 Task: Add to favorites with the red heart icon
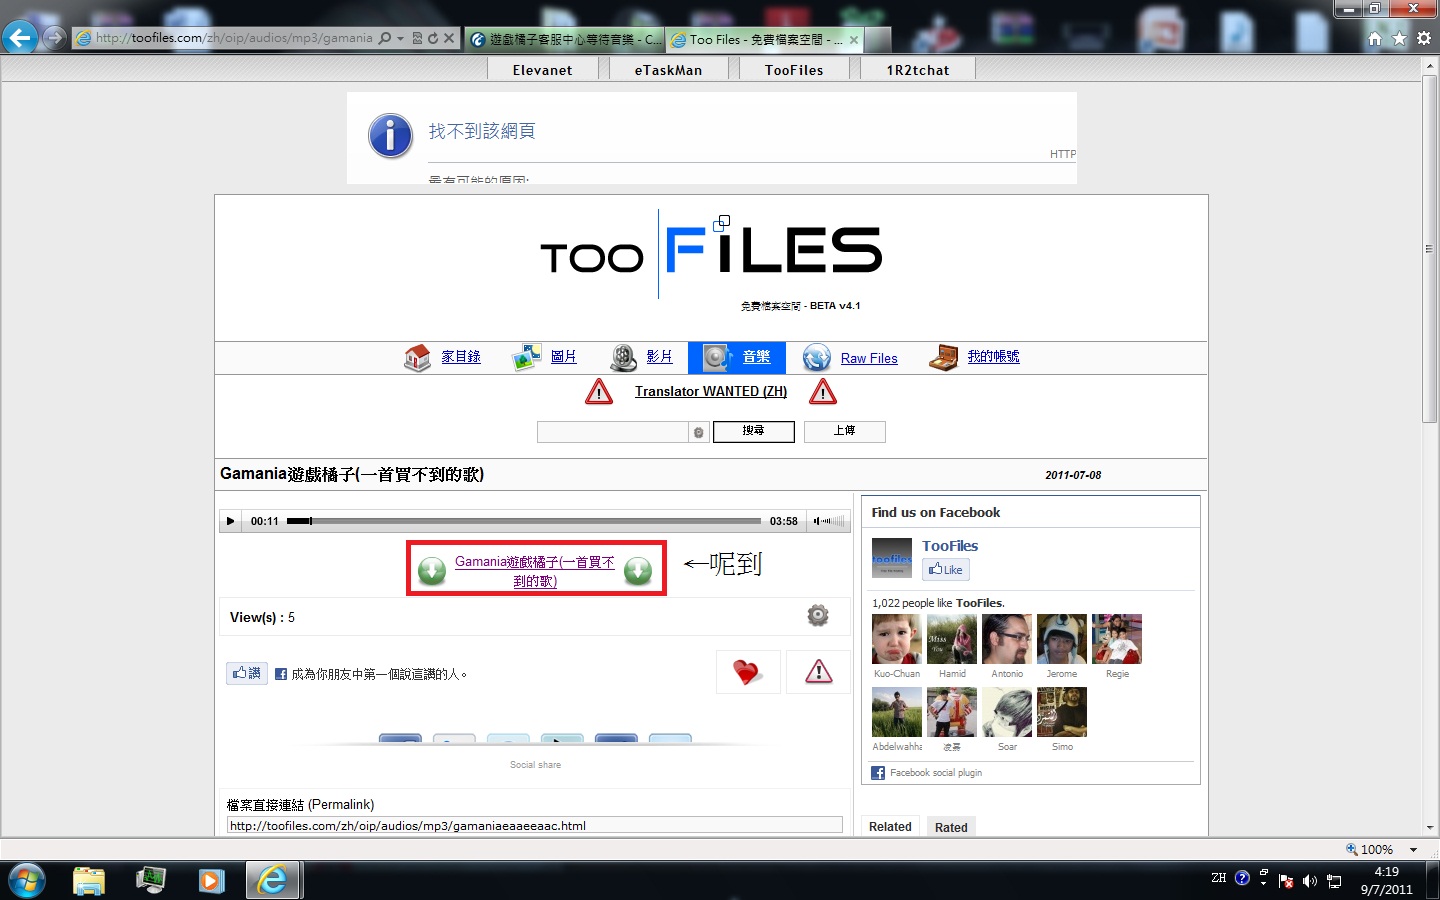747,671
